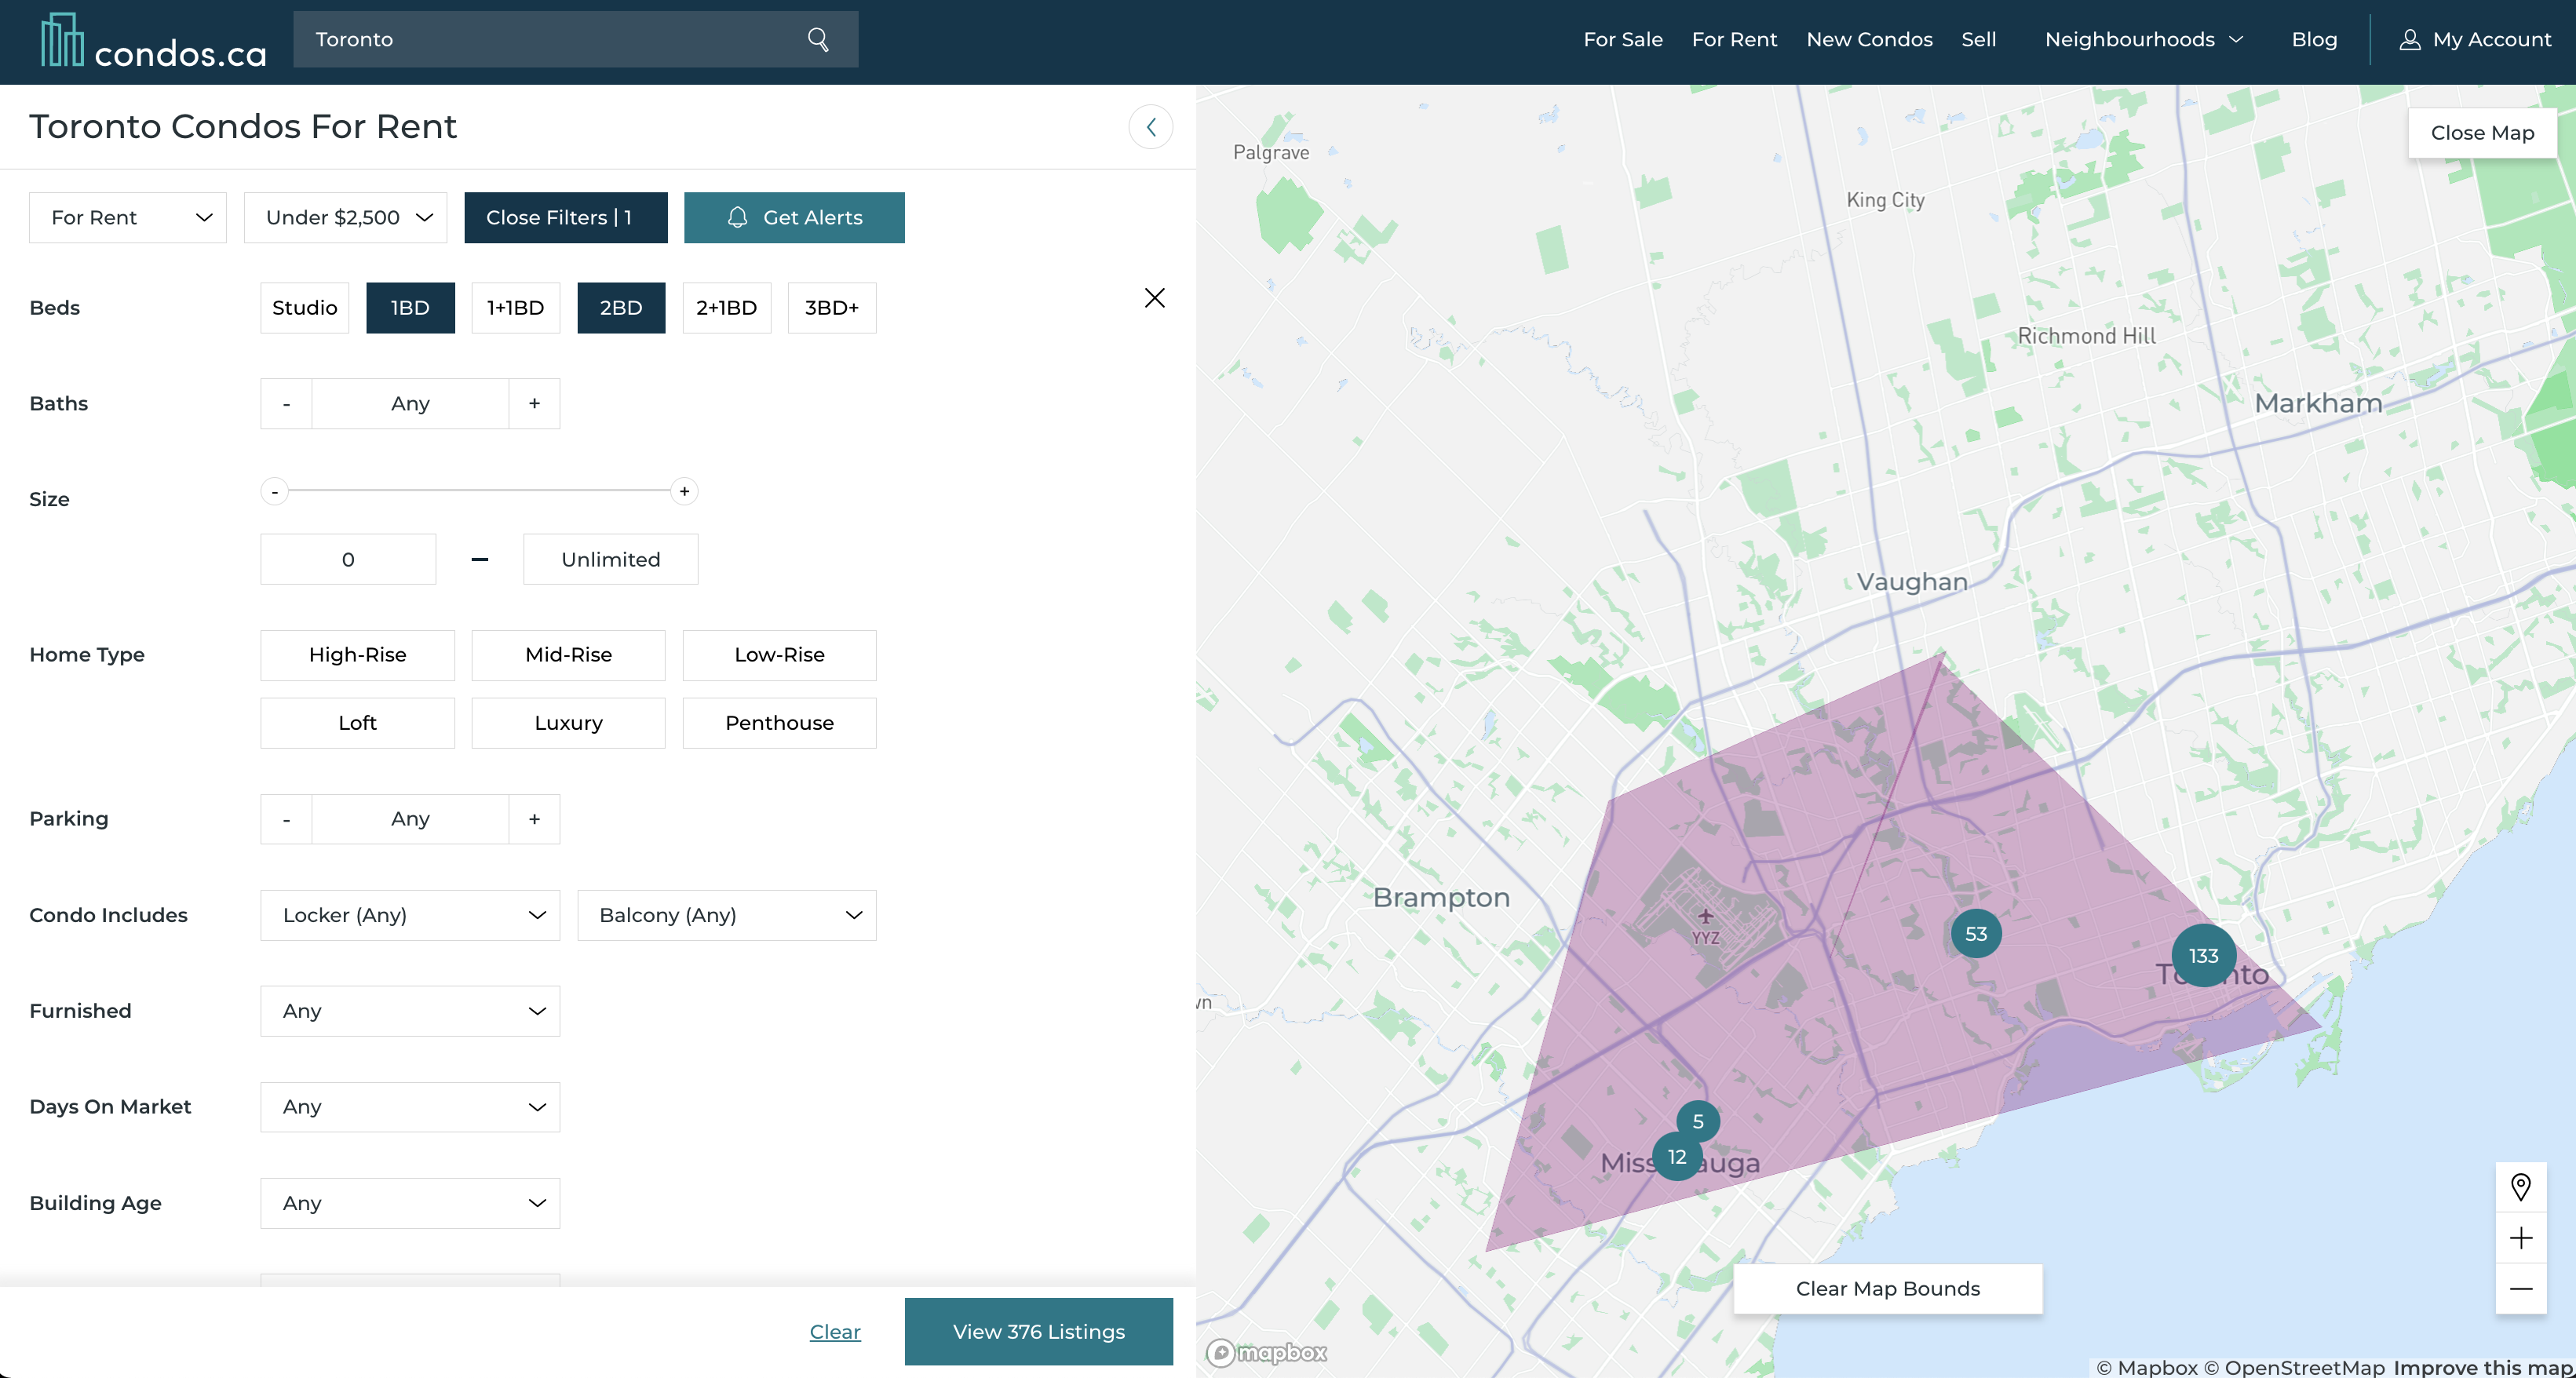Open the Under $2,500 price dropdown

tap(345, 218)
